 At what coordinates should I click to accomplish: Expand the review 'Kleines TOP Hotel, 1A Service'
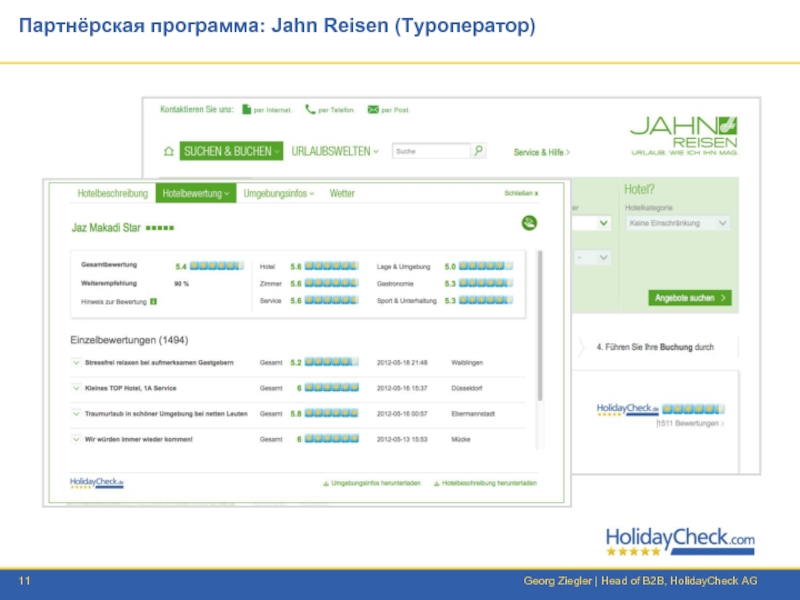point(76,388)
